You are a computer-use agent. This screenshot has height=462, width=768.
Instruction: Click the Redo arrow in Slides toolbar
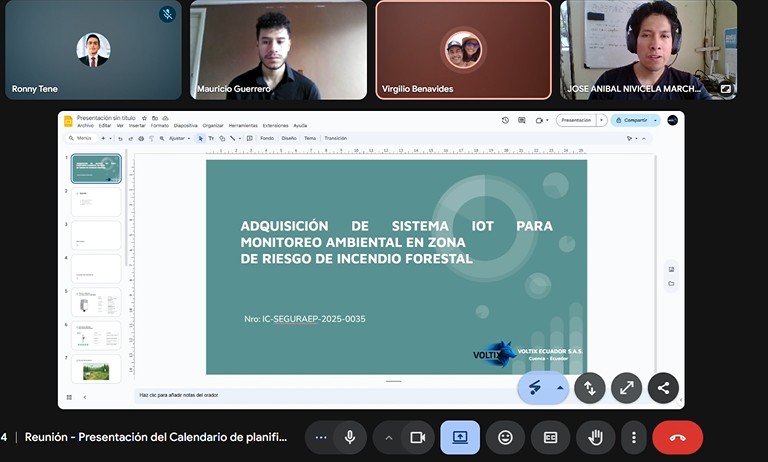click(x=131, y=139)
